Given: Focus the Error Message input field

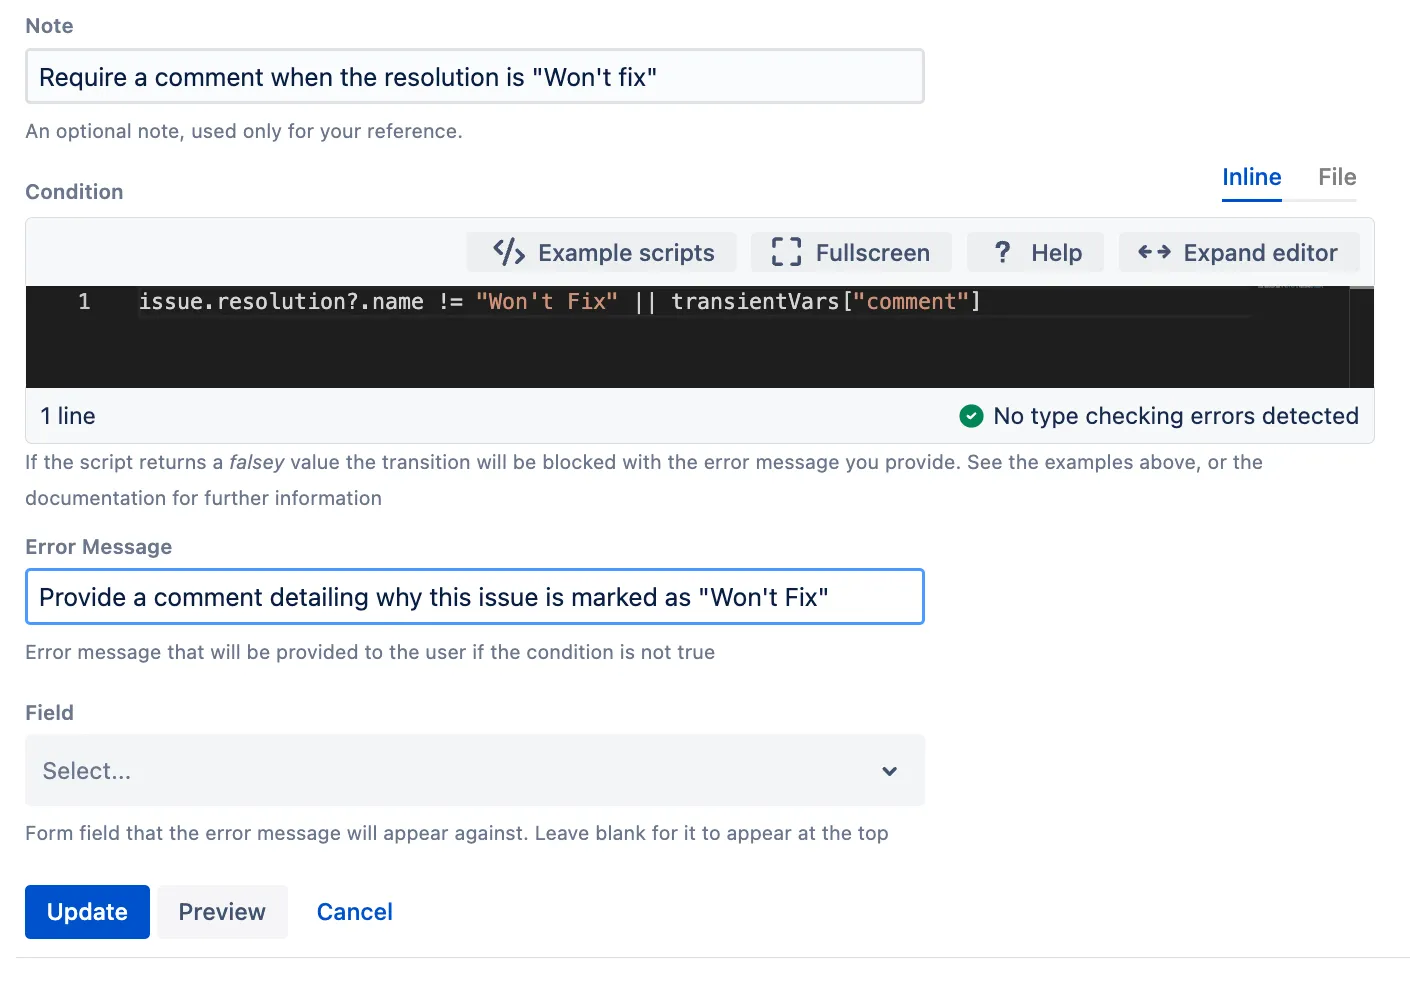Looking at the screenshot, I should 475,597.
